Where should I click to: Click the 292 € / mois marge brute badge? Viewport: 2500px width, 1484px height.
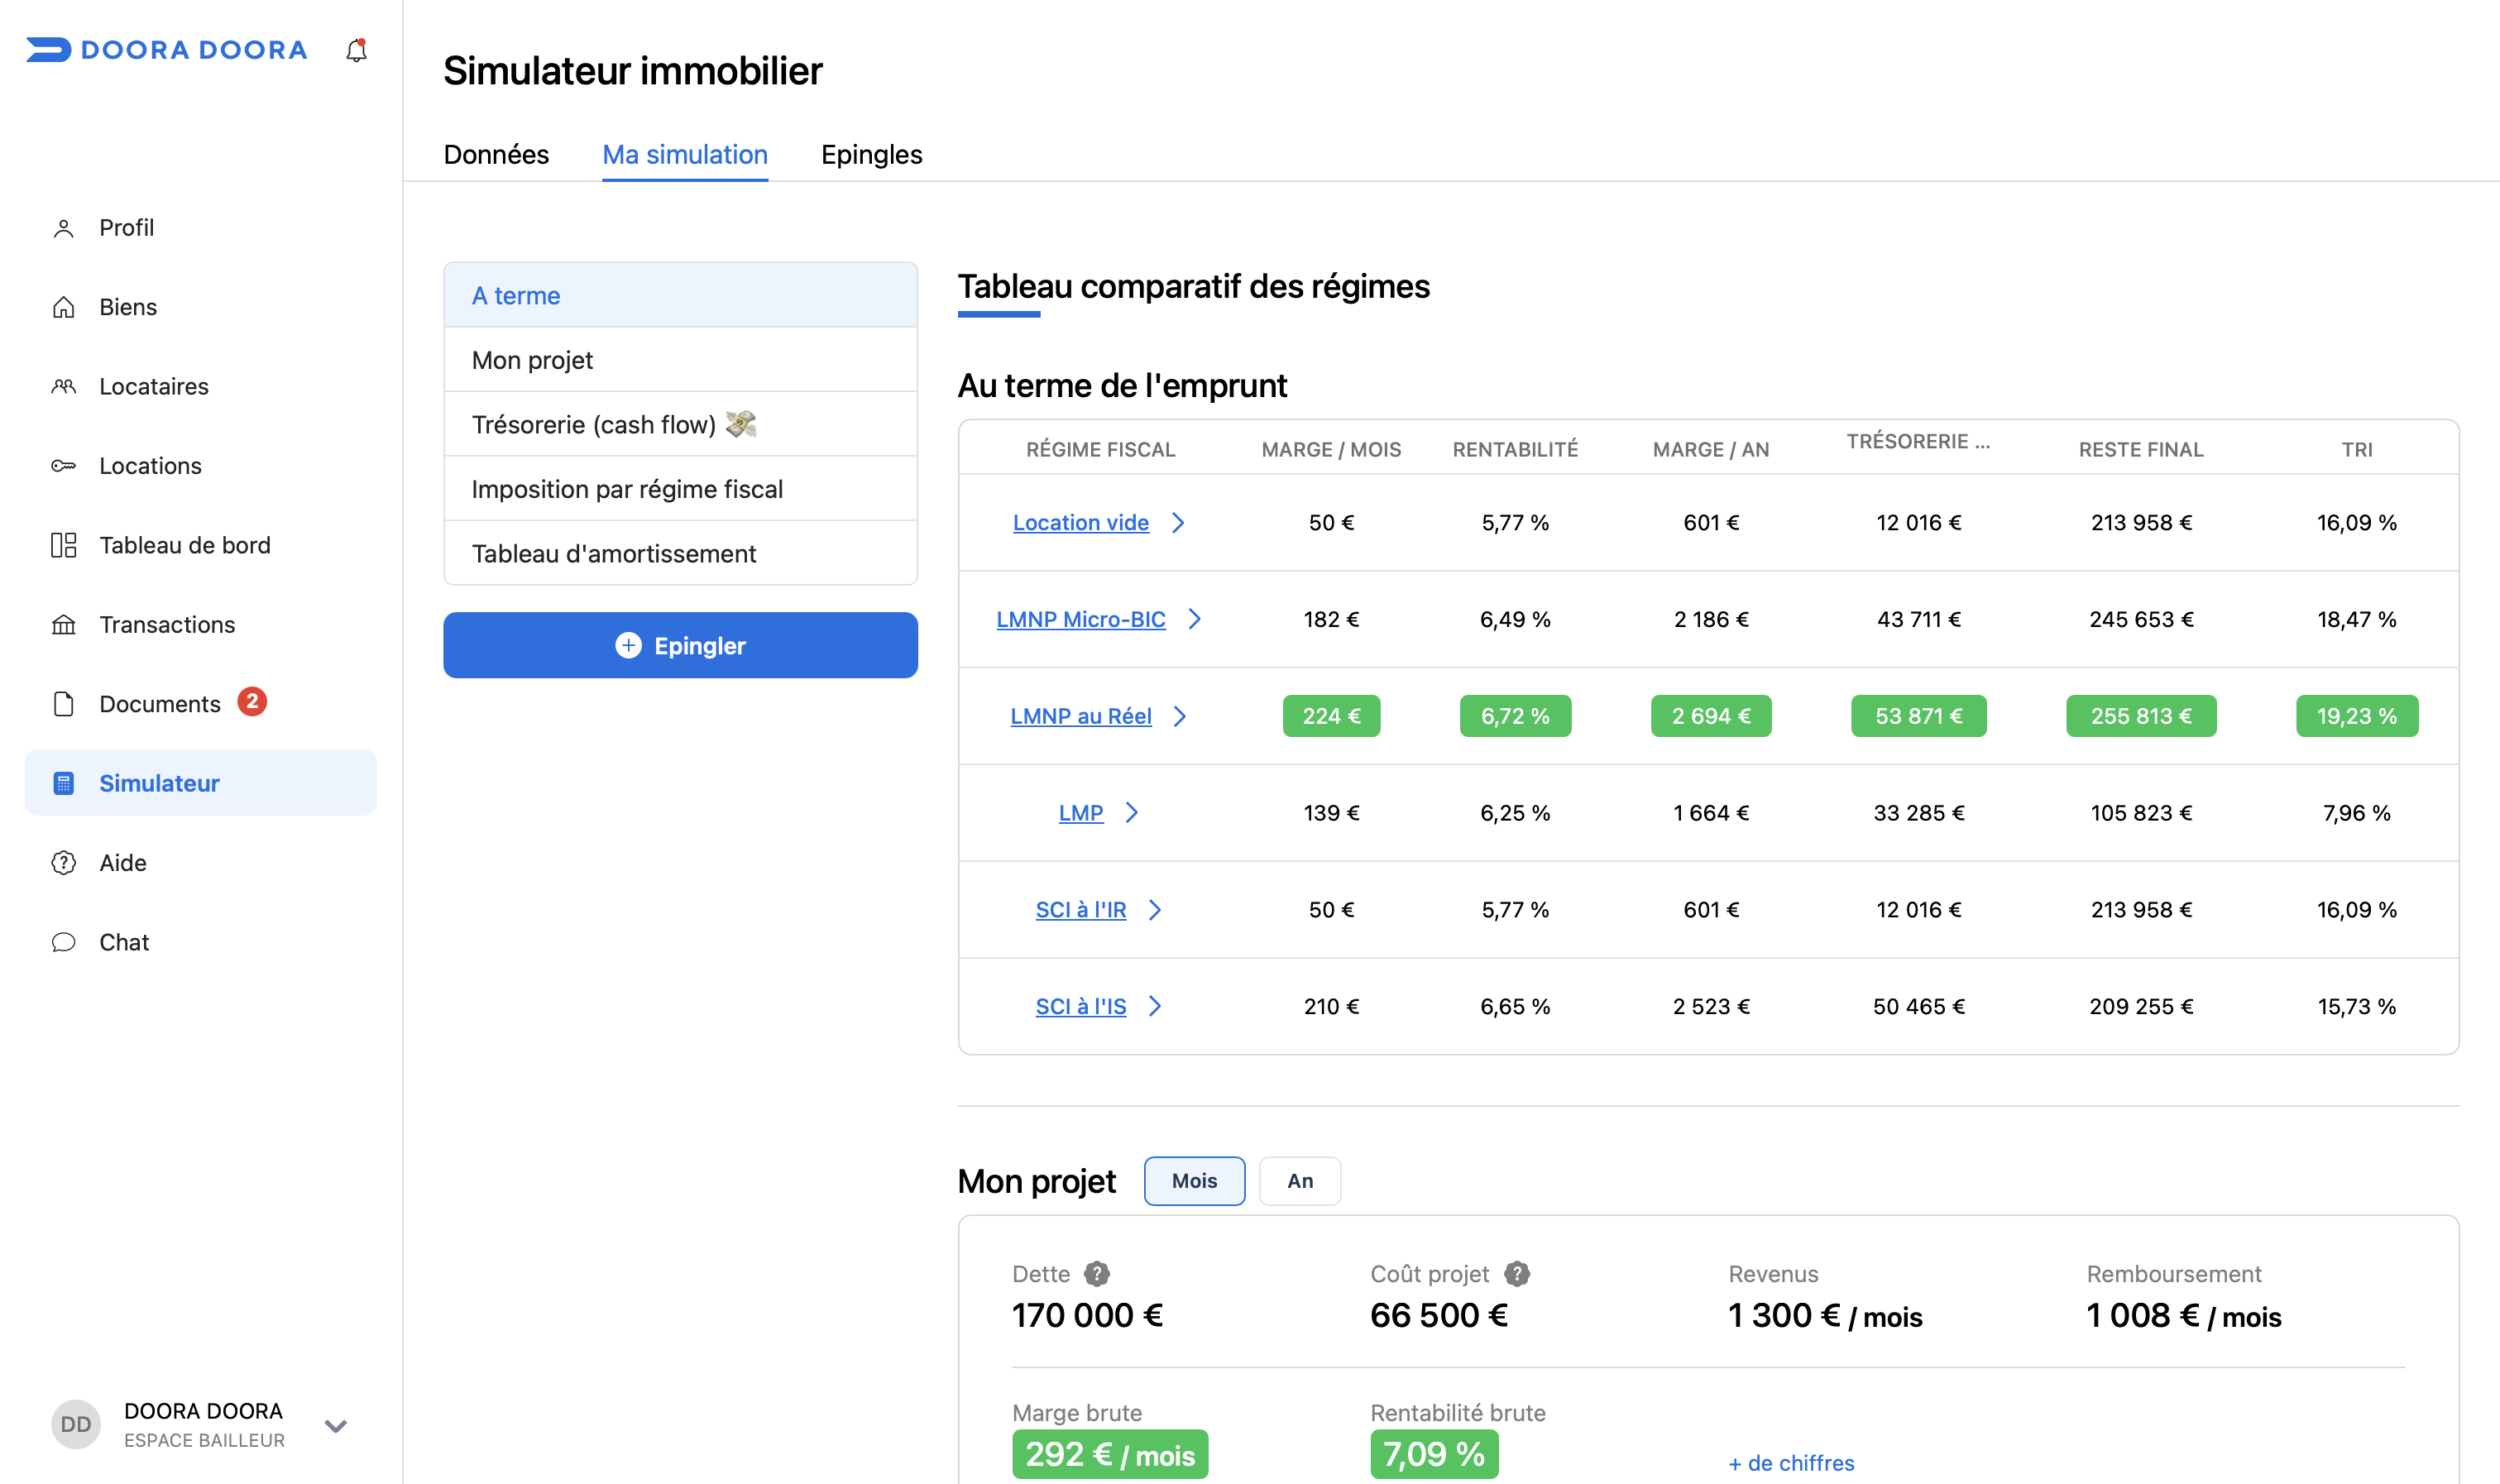click(1110, 1454)
